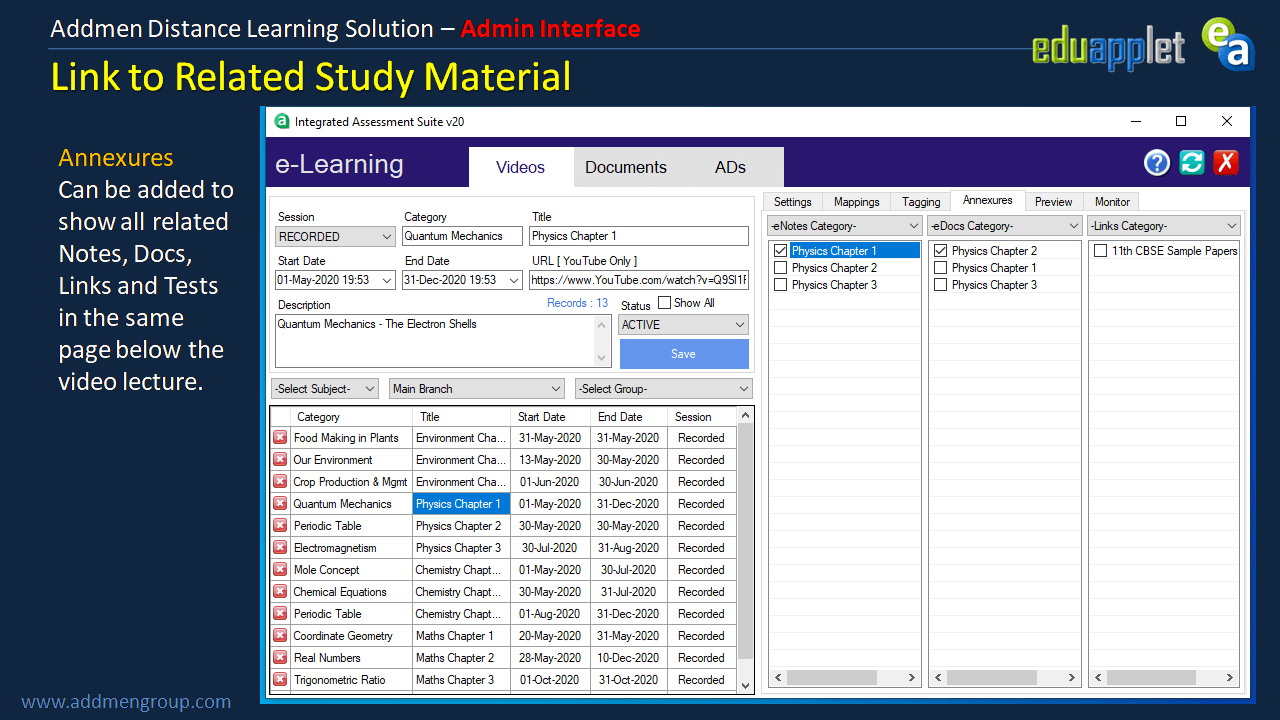Check eDocs Physics Chapter 3
This screenshot has height=720, width=1280.
941,285
